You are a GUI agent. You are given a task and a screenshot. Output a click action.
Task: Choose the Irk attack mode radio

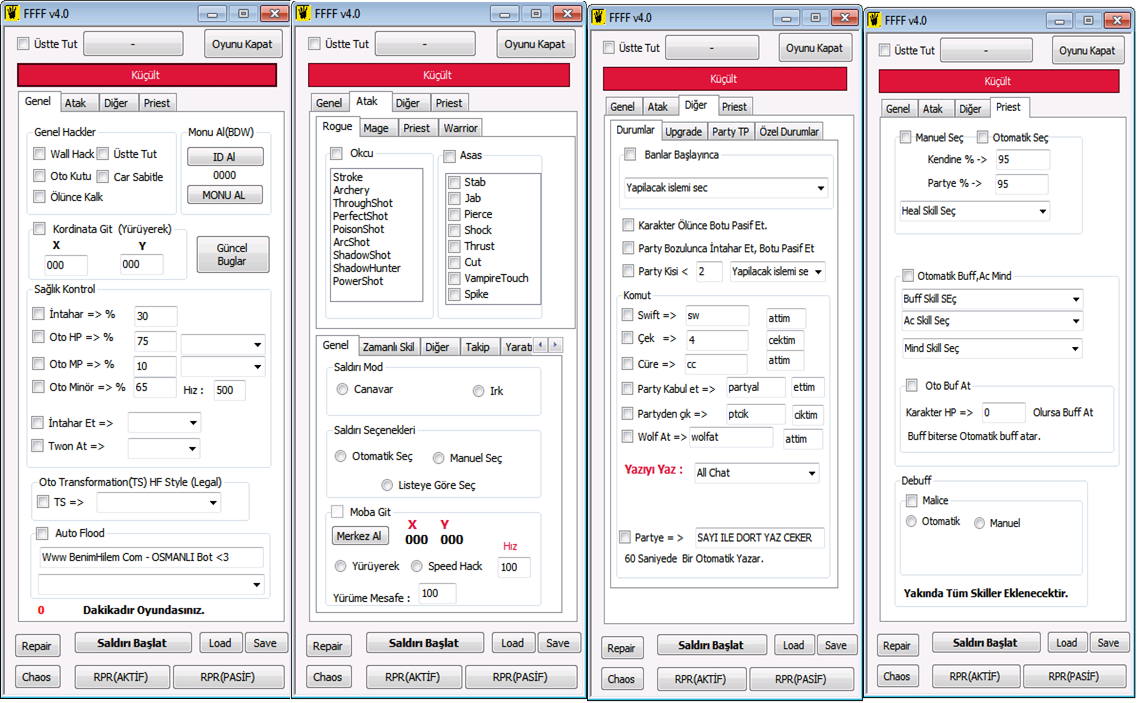point(479,391)
